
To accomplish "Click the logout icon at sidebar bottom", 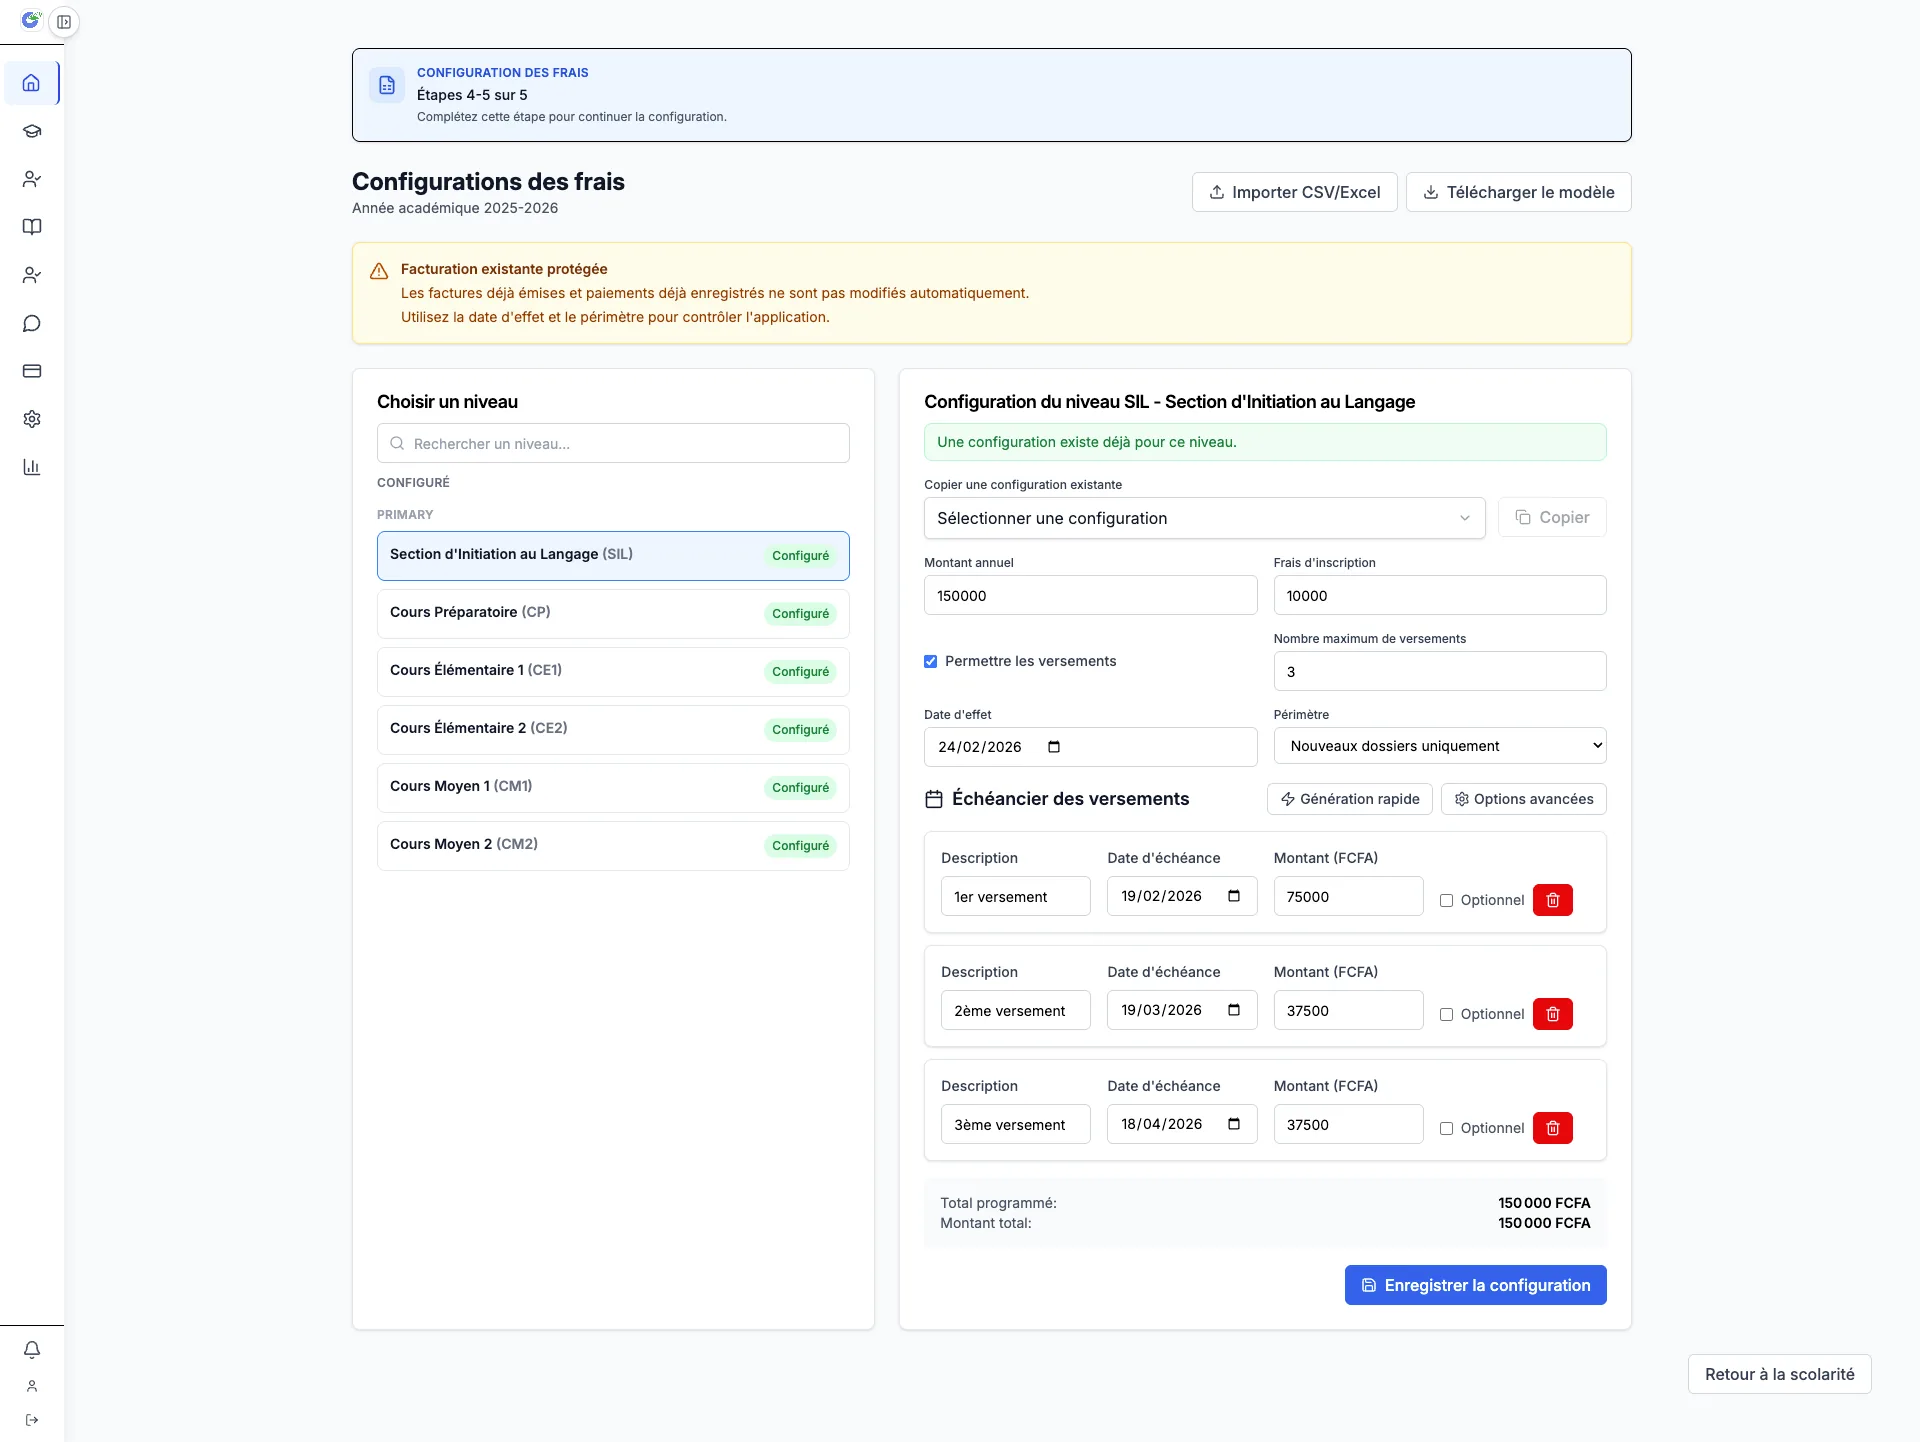I will [x=32, y=1420].
